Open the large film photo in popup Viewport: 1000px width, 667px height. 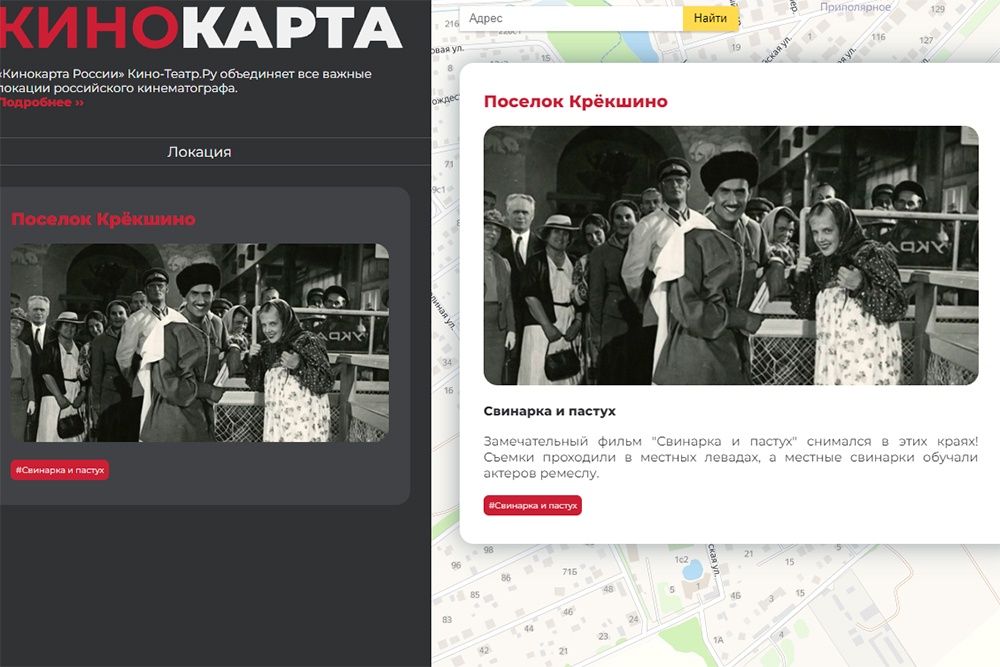coord(730,255)
